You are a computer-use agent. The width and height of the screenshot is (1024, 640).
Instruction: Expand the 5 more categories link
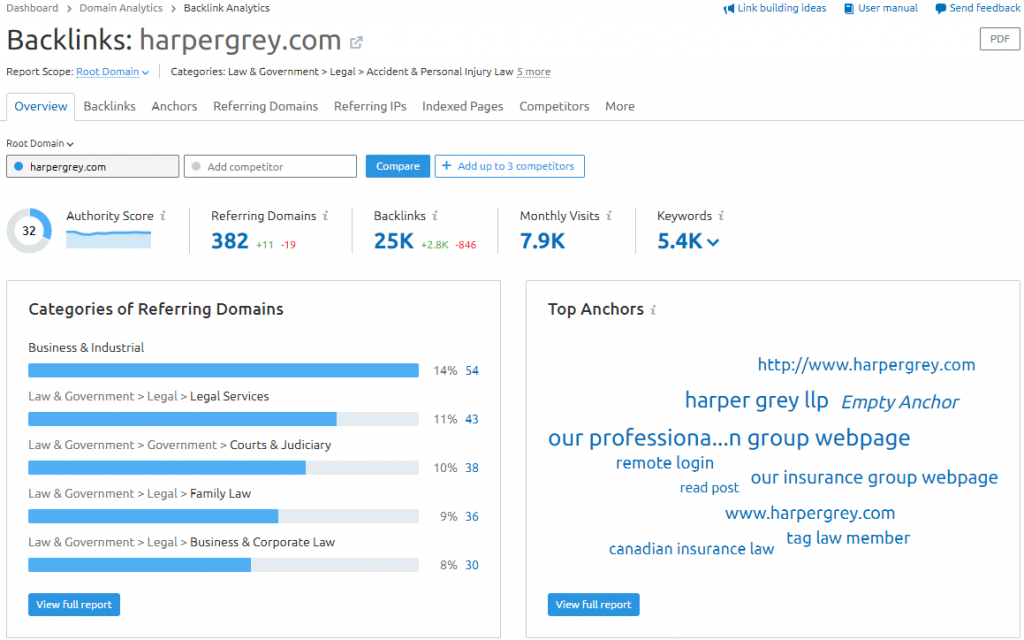click(x=534, y=72)
